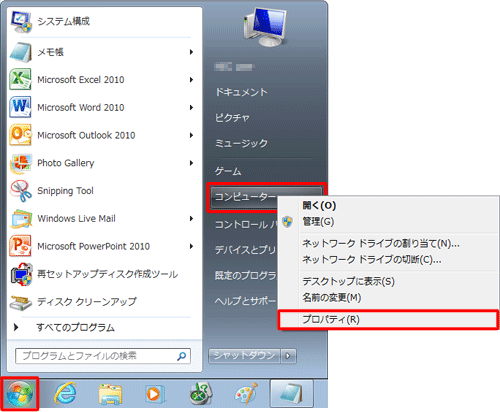This screenshot has width=500, height=412.
Task: Expand Microsoft PowerPoint 2010 jump list arrow
Action: click(x=191, y=246)
